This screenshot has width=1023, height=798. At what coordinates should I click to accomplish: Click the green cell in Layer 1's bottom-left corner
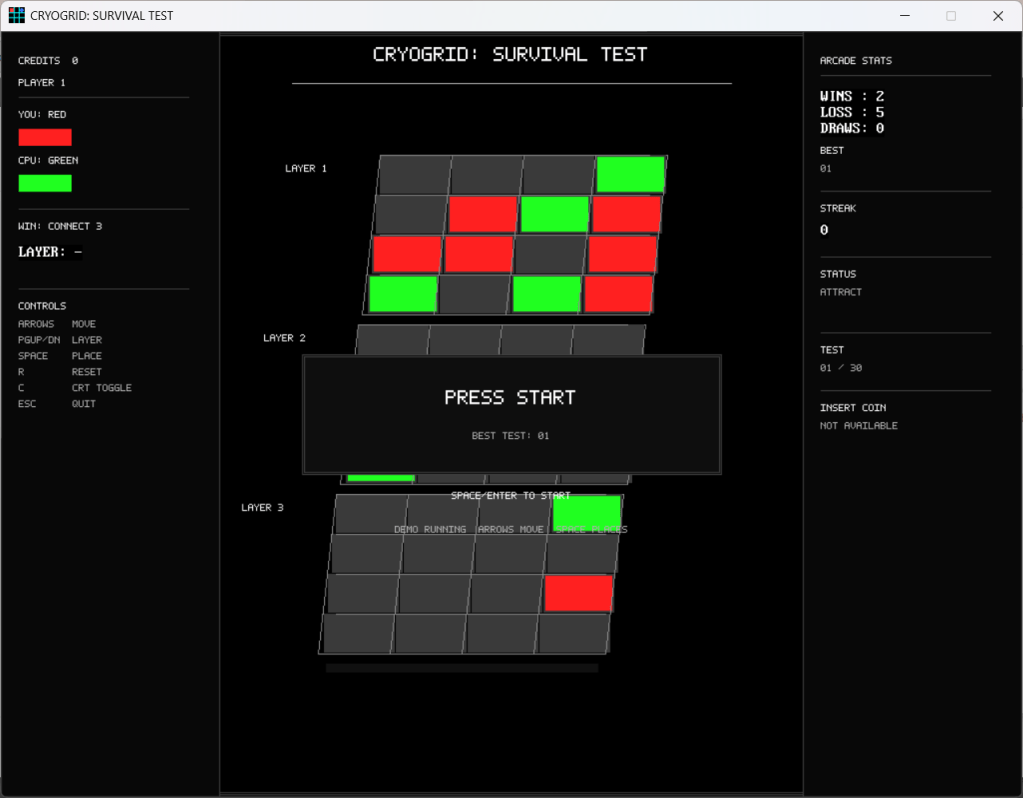coord(403,294)
